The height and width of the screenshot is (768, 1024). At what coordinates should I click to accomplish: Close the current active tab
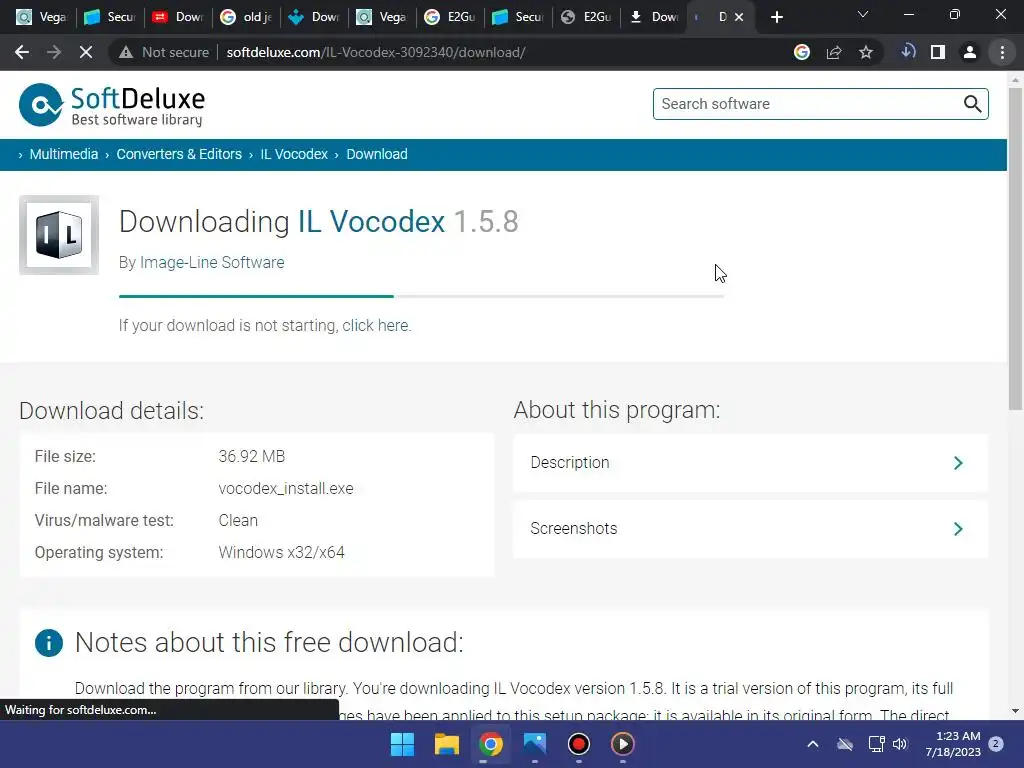pyautogui.click(x=739, y=17)
